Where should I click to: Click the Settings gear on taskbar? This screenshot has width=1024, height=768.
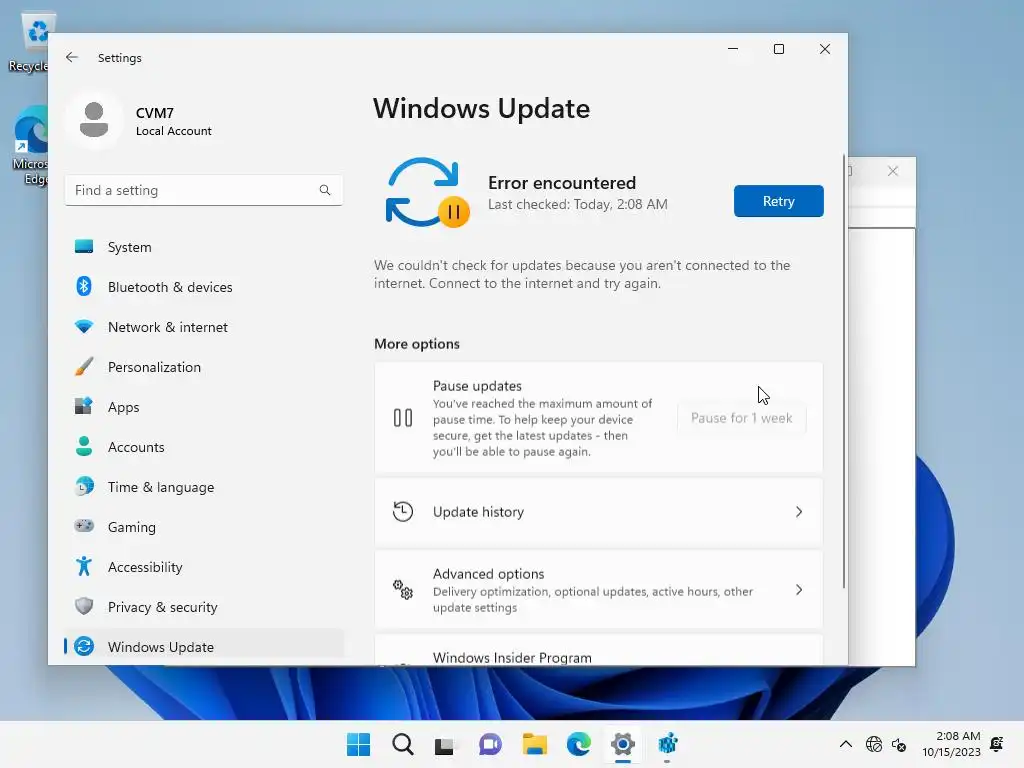(x=623, y=744)
